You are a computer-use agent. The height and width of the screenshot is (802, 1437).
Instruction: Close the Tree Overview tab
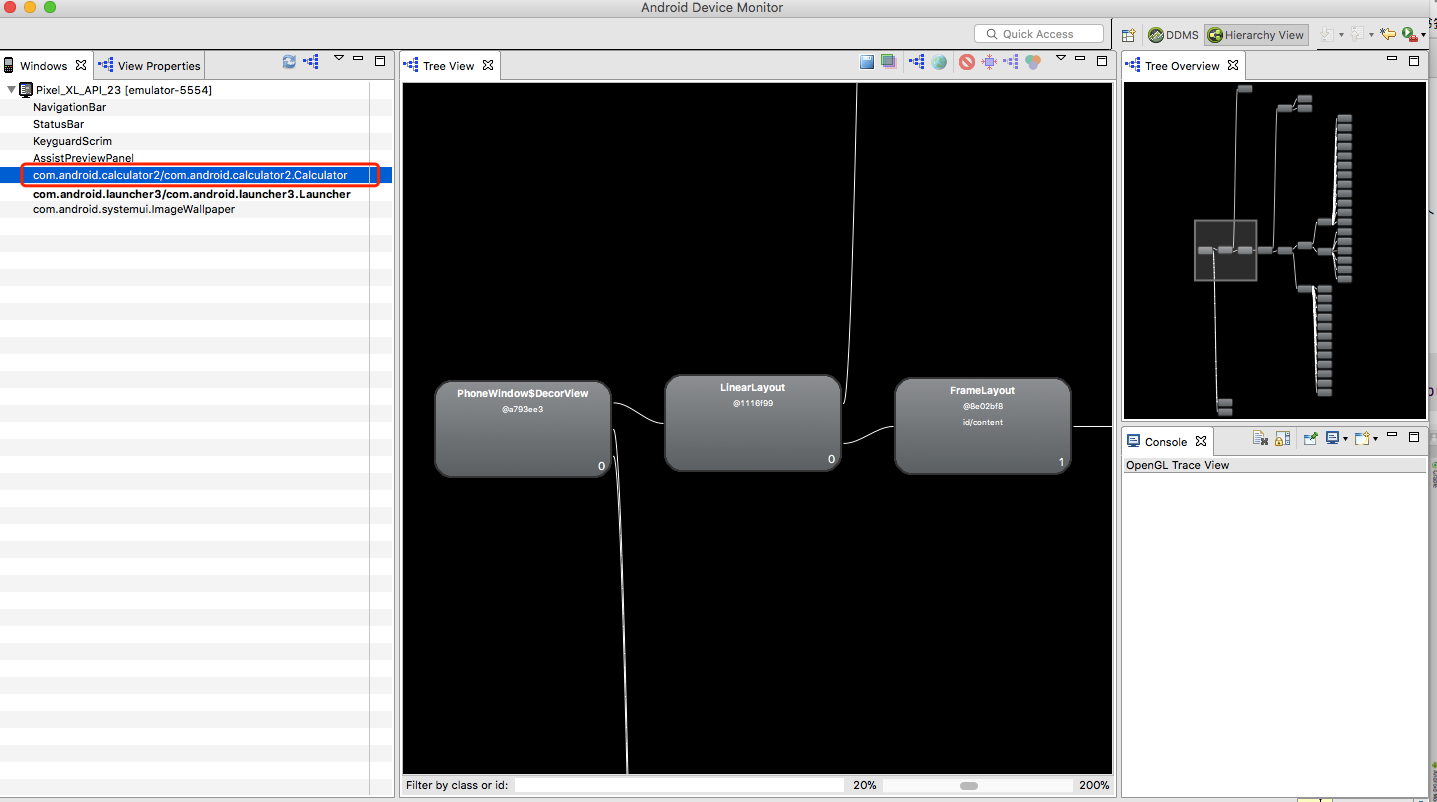tap(1233, 65)
